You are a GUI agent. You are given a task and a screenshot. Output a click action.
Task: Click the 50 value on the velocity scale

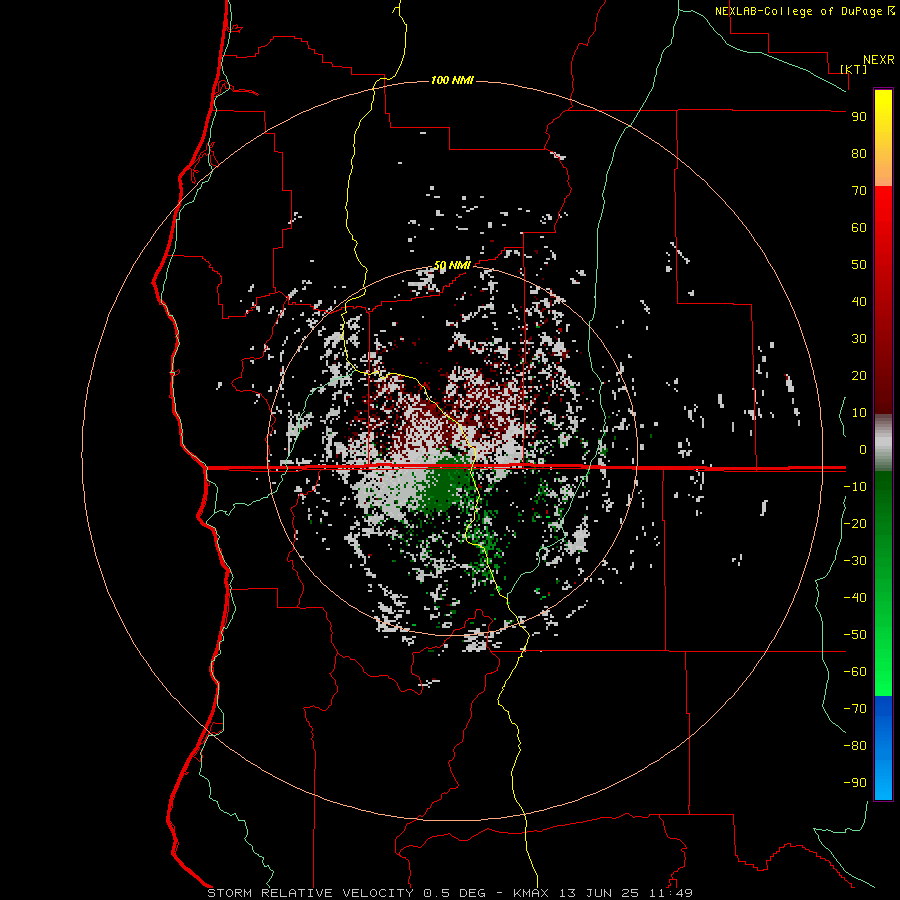[859, 265]
